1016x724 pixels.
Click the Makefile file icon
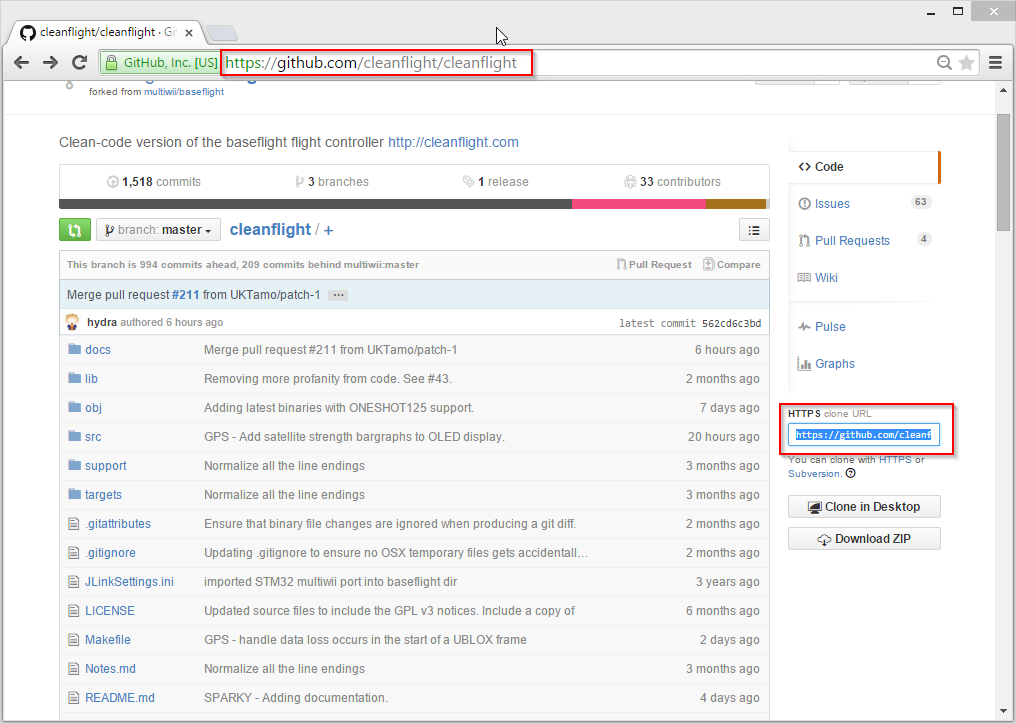point(74,640)
